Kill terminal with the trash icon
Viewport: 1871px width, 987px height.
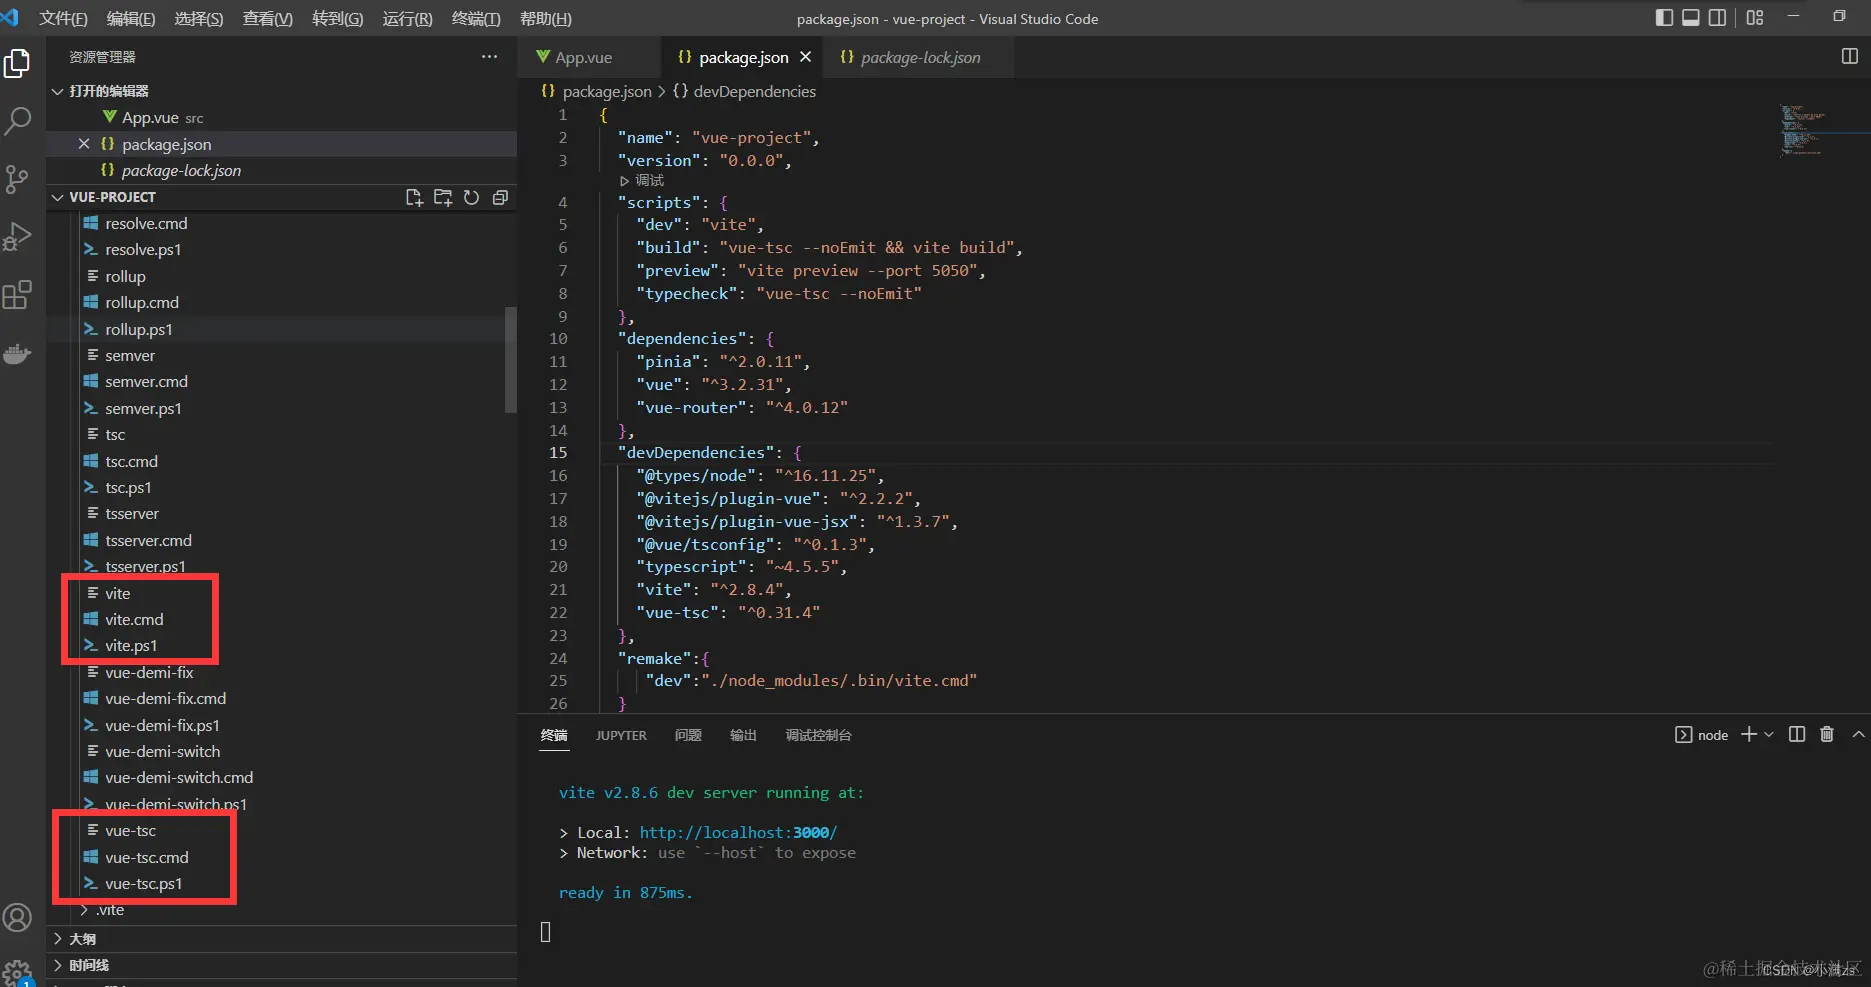[x=1826, y=734]
